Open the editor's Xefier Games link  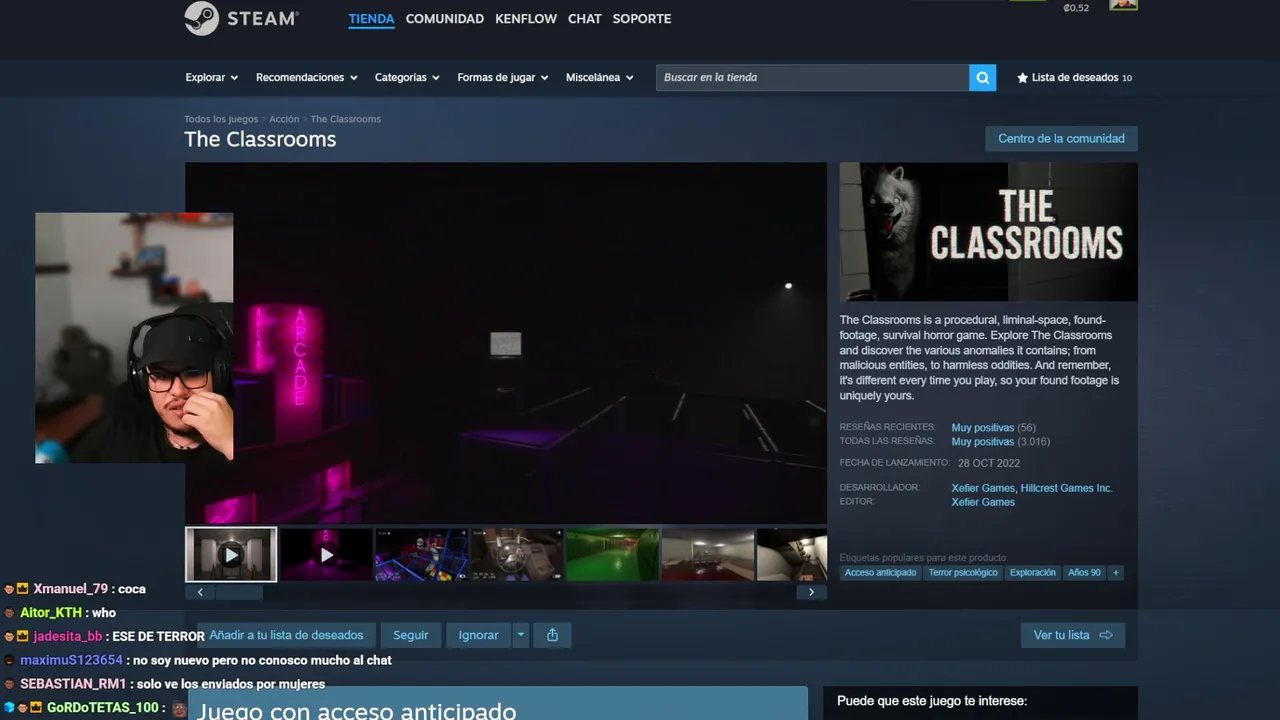[x=983, y=503]
